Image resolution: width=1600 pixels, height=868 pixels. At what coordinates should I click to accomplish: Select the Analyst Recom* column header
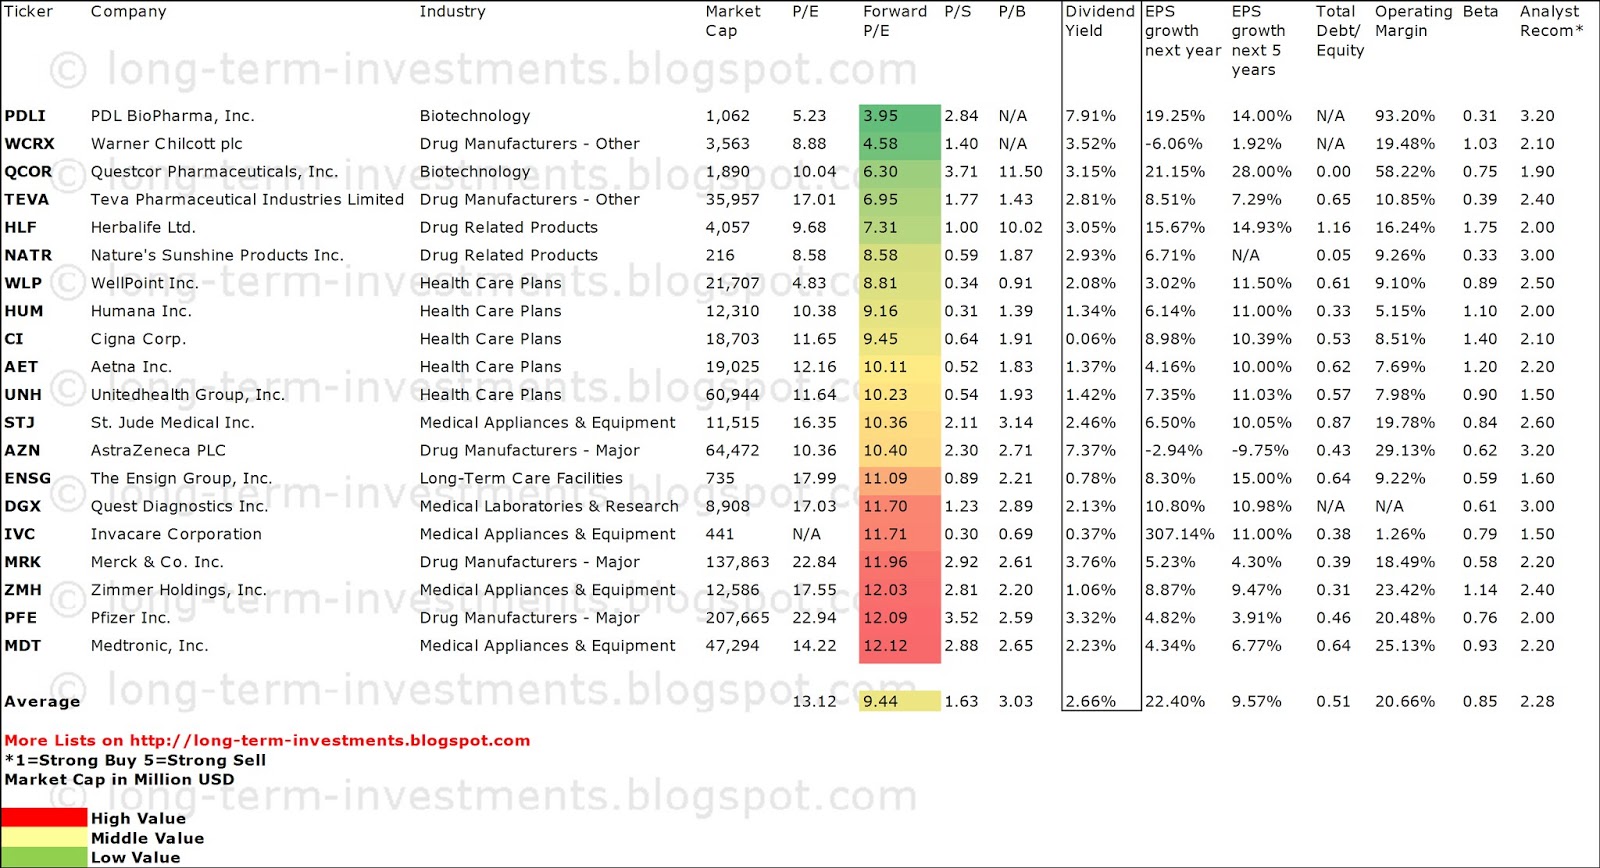(x=1551, y=22)
